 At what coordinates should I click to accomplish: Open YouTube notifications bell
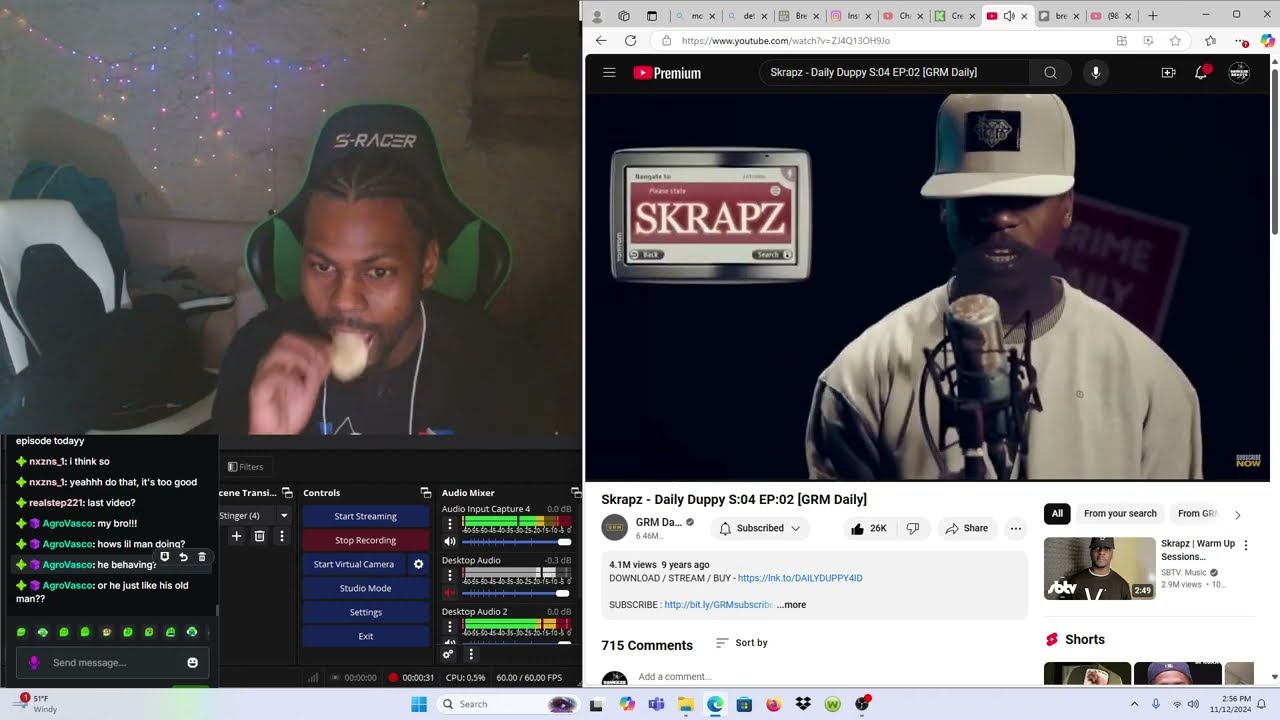1201,72
